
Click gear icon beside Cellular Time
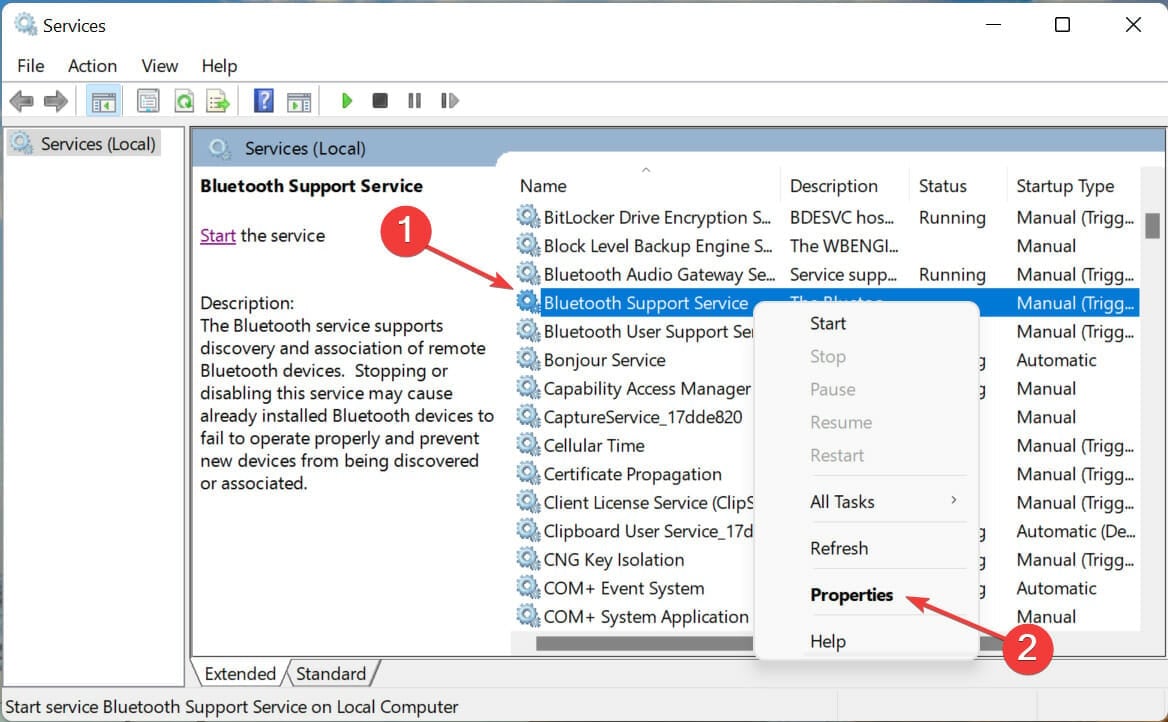(528, 445)
